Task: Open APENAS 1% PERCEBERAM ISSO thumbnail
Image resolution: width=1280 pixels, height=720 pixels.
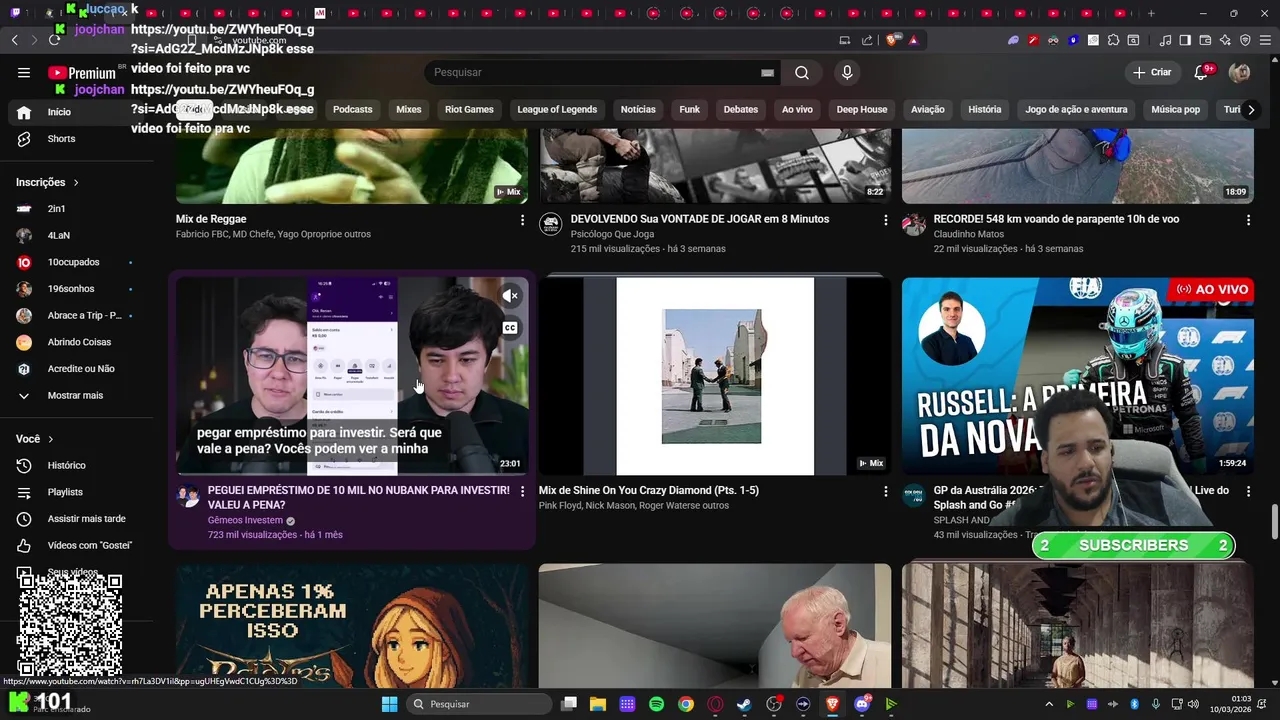Action: [352, 625]
